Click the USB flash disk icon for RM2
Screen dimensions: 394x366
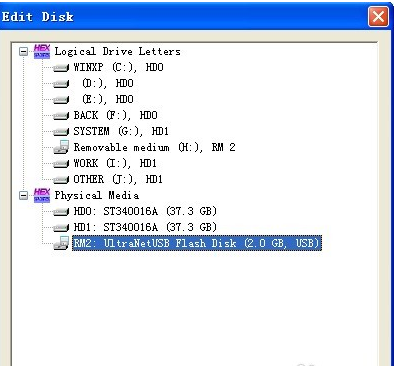[61, 243]
